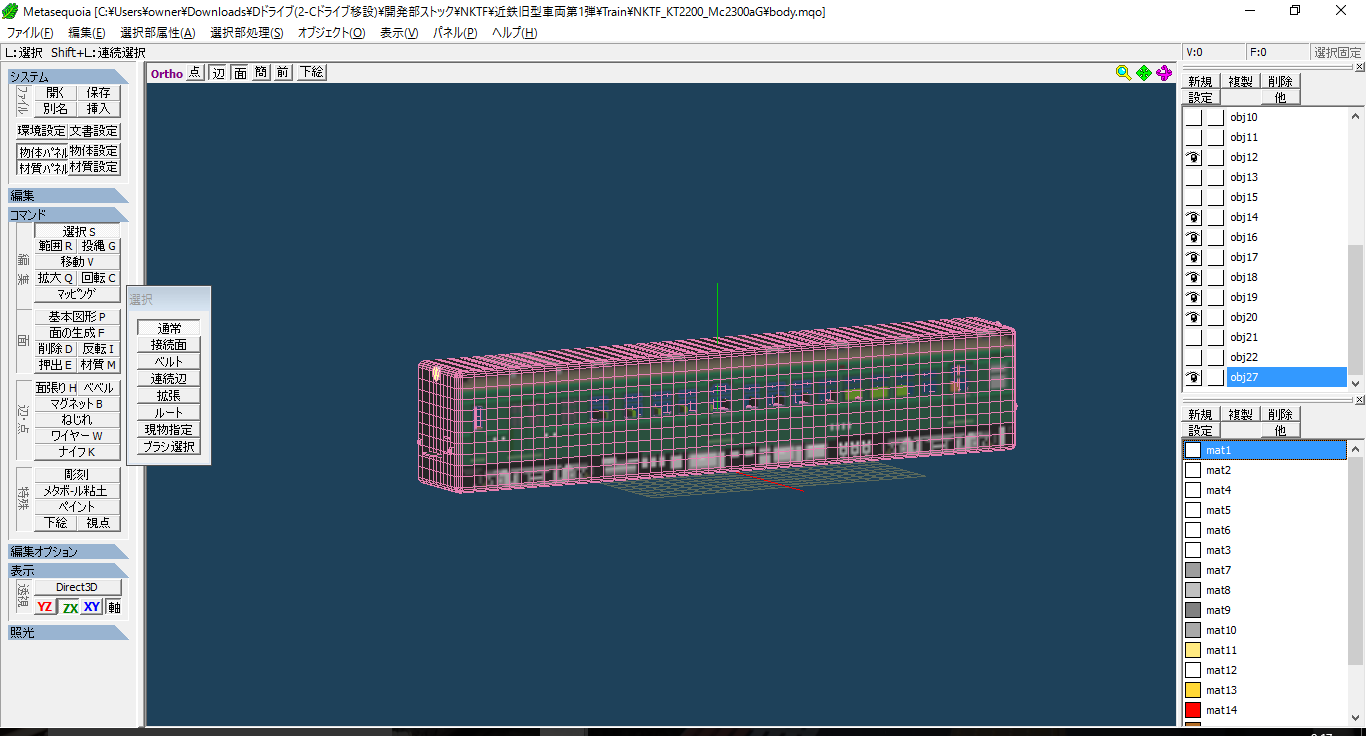Open the 表示(V) menu
This screenshot has height=736, width=1366.
399,33
